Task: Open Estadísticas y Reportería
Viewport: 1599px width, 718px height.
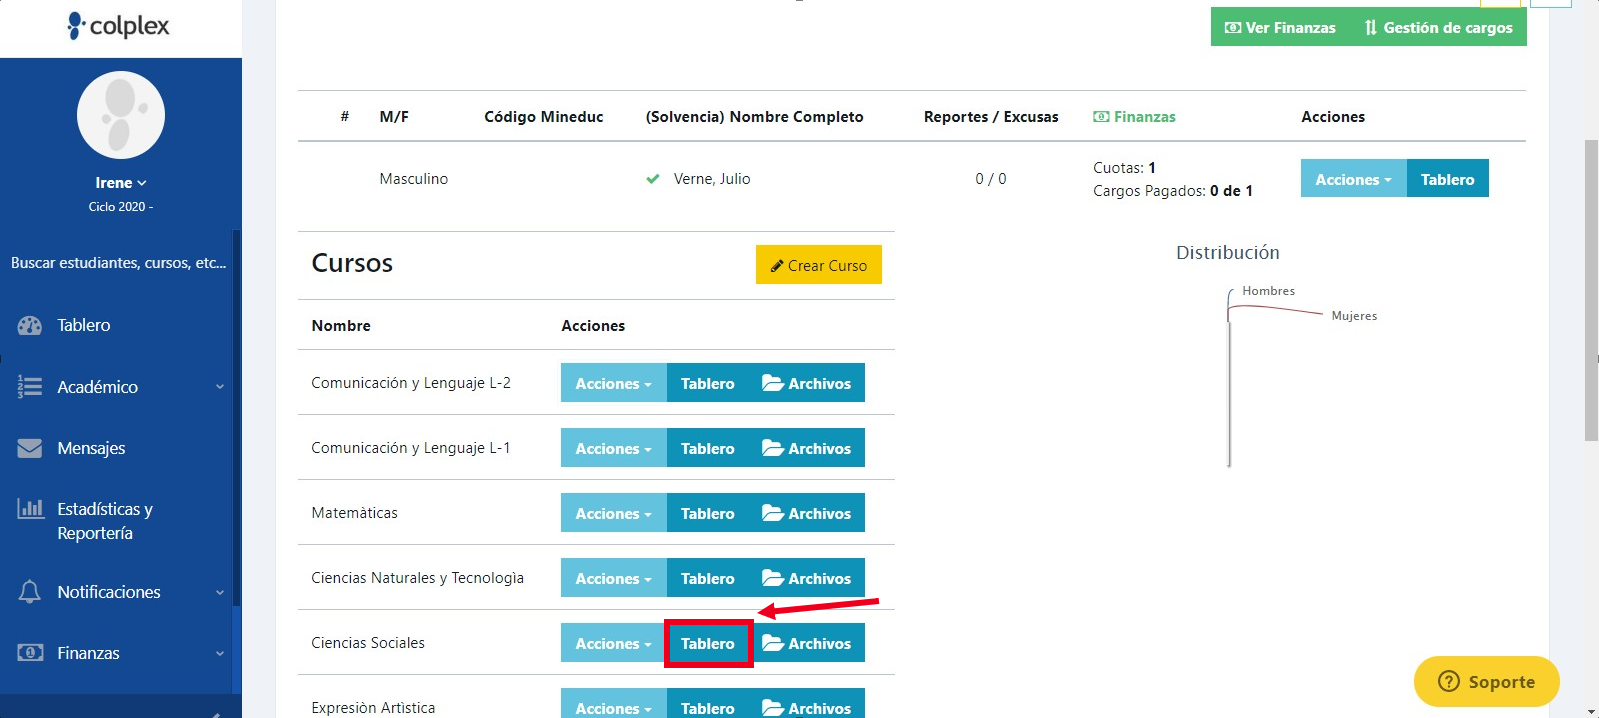Action: click(x=105, y=521)
